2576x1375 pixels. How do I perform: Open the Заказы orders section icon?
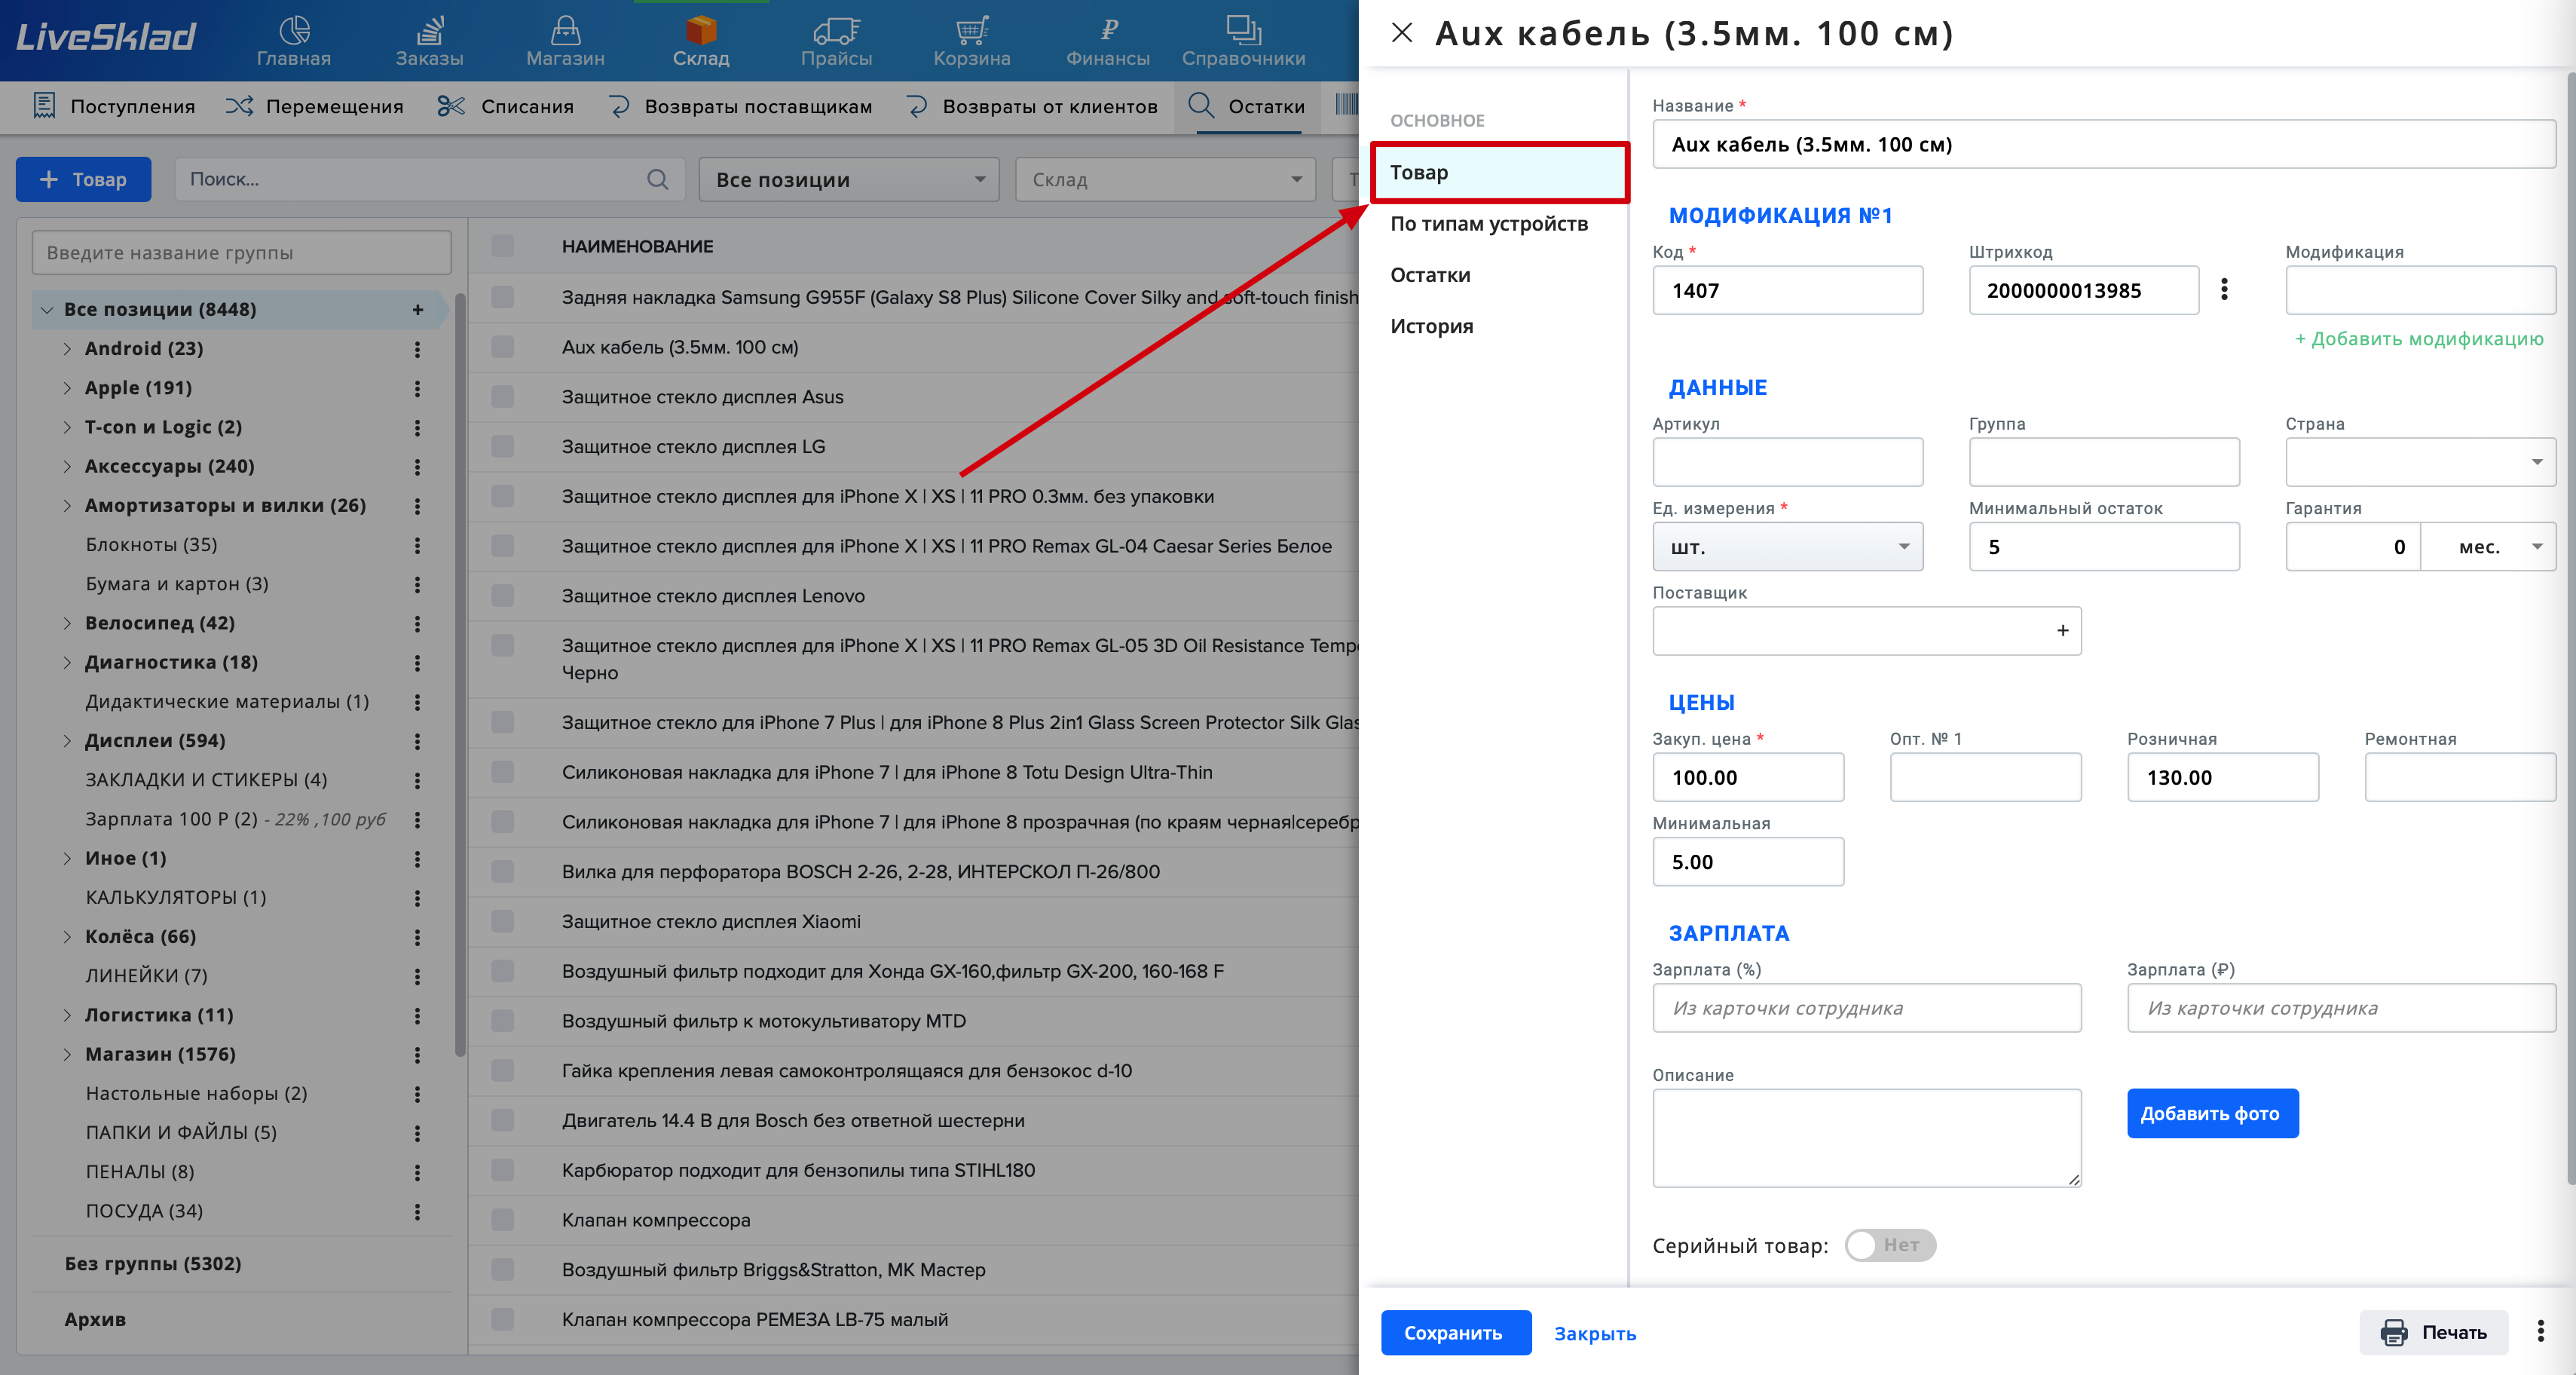point(429,41)
